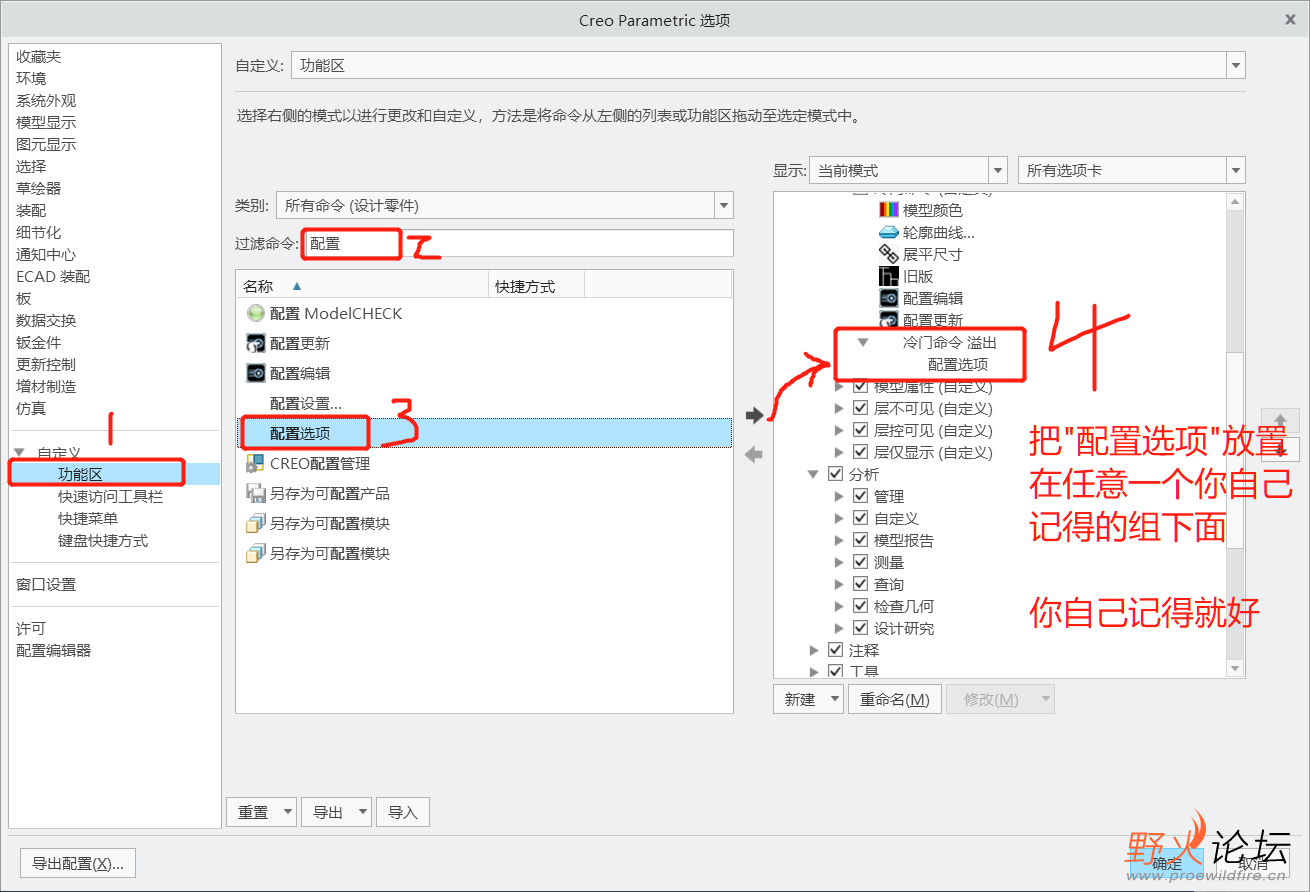1310x892 pixels.
Task: Select 配置选项 under 冷门命令 溢出
Action: [957, 364]
